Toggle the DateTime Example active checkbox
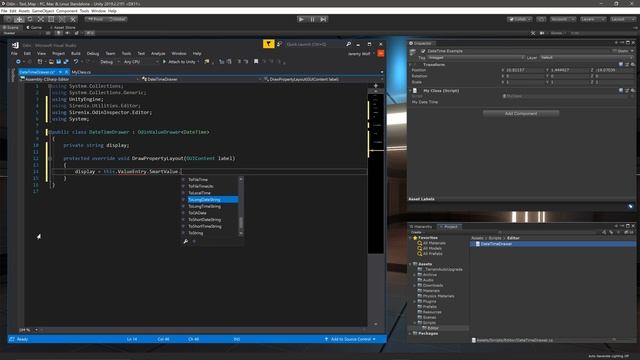 point(423,51)
